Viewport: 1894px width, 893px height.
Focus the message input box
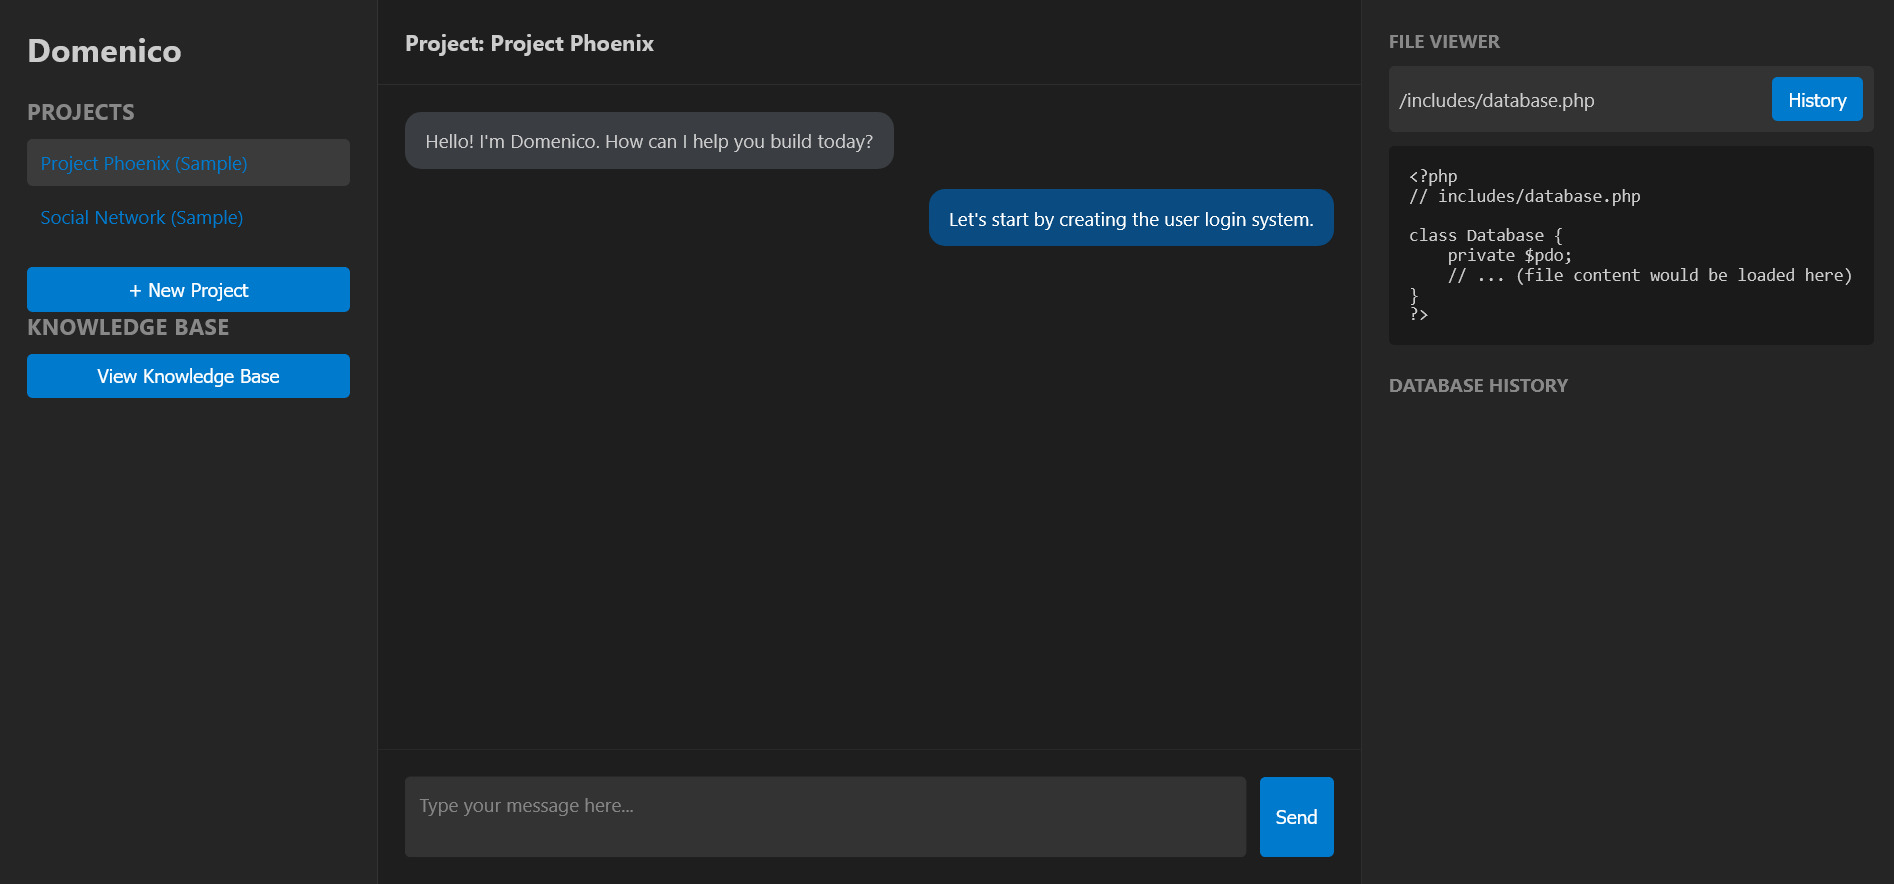(825, 817)
